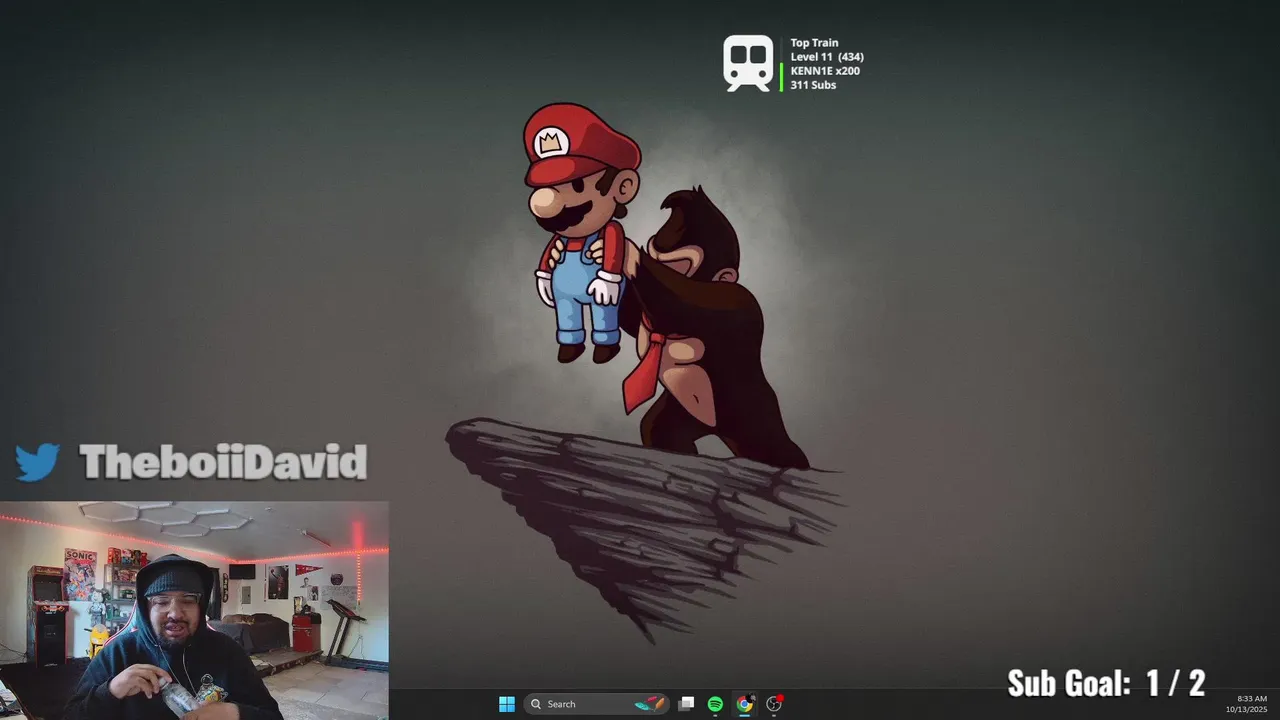Click the '311 Subs' train text
The image size is (1280, 720).
(x=813, y=85)
